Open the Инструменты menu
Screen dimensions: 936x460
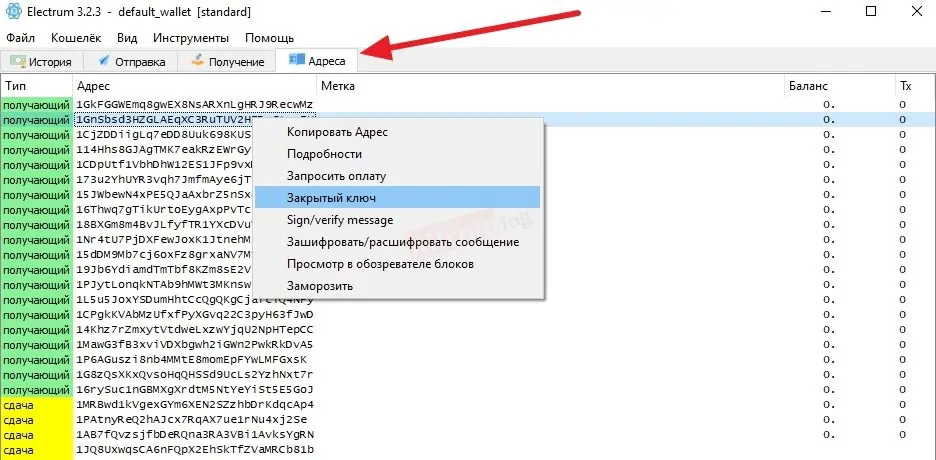click(190, 38)
